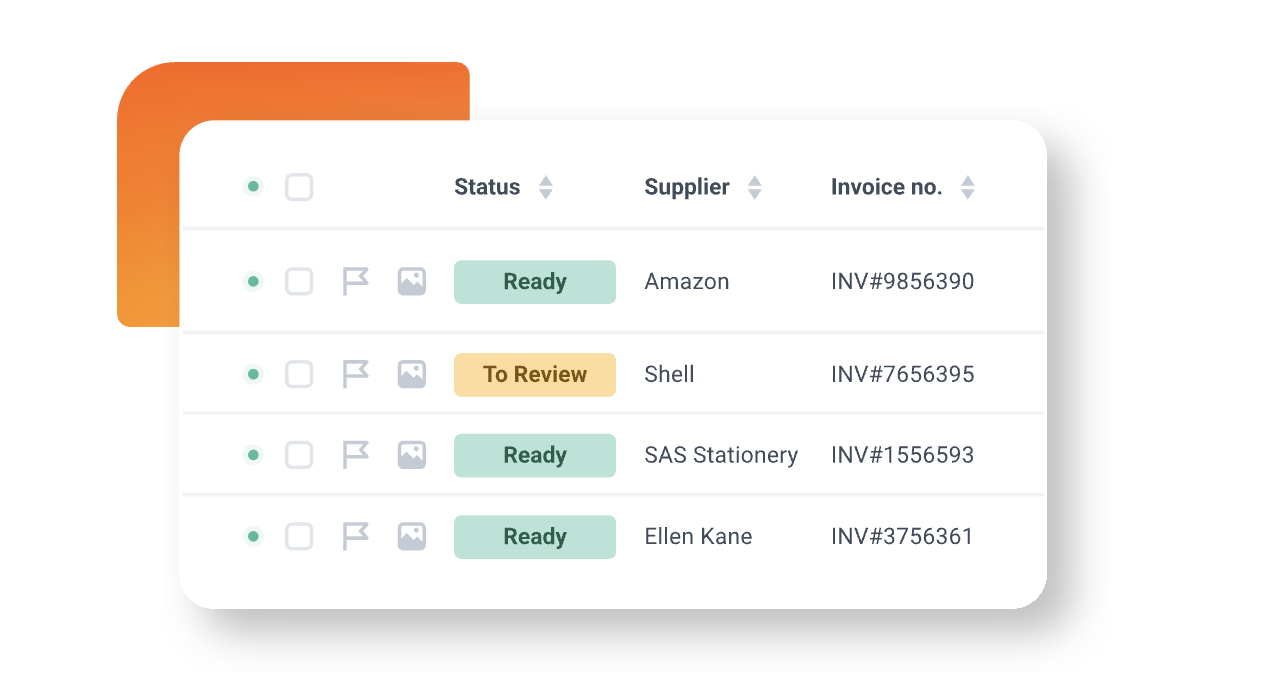The height and width of the screenshot is (688, 1272).
Task: Click the flag icon in the Amazon row
Action: (x=355, y=282)
